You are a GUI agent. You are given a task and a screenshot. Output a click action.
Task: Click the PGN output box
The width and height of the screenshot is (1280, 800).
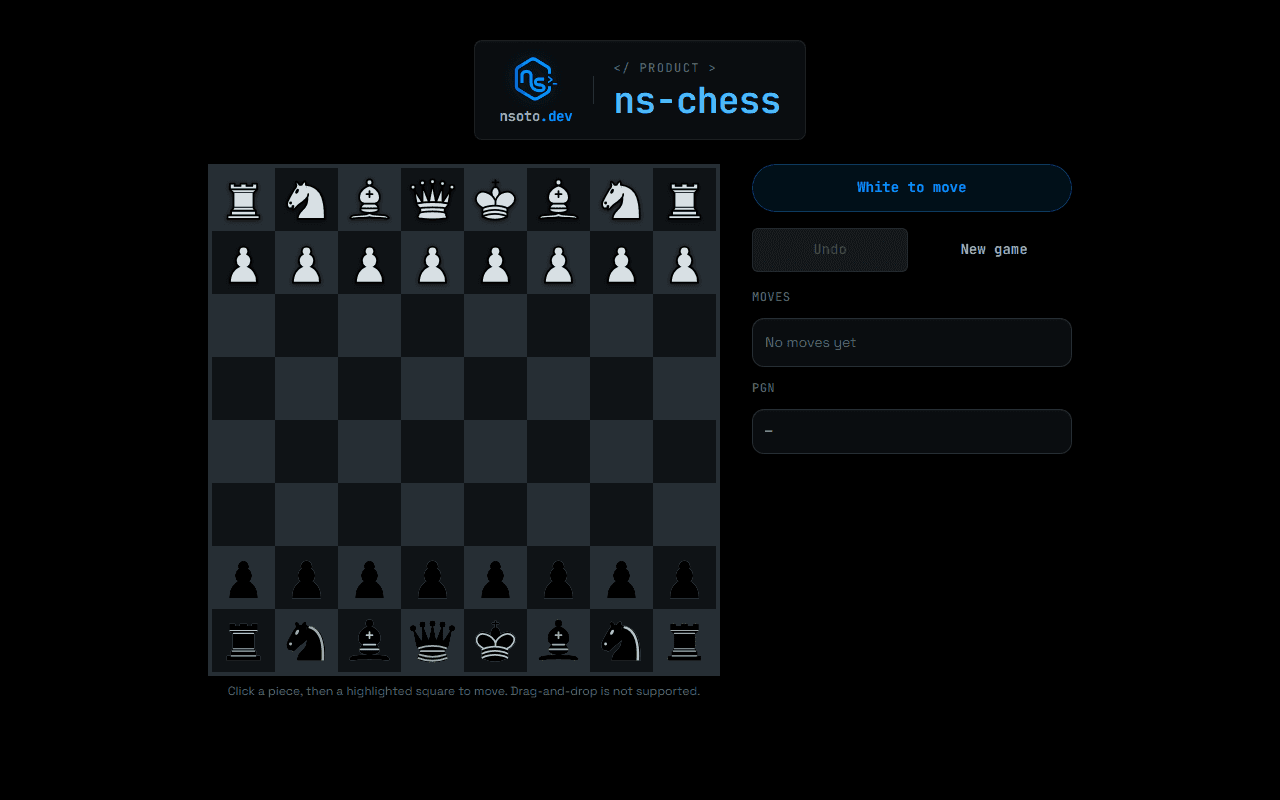(x=912, y=431)
